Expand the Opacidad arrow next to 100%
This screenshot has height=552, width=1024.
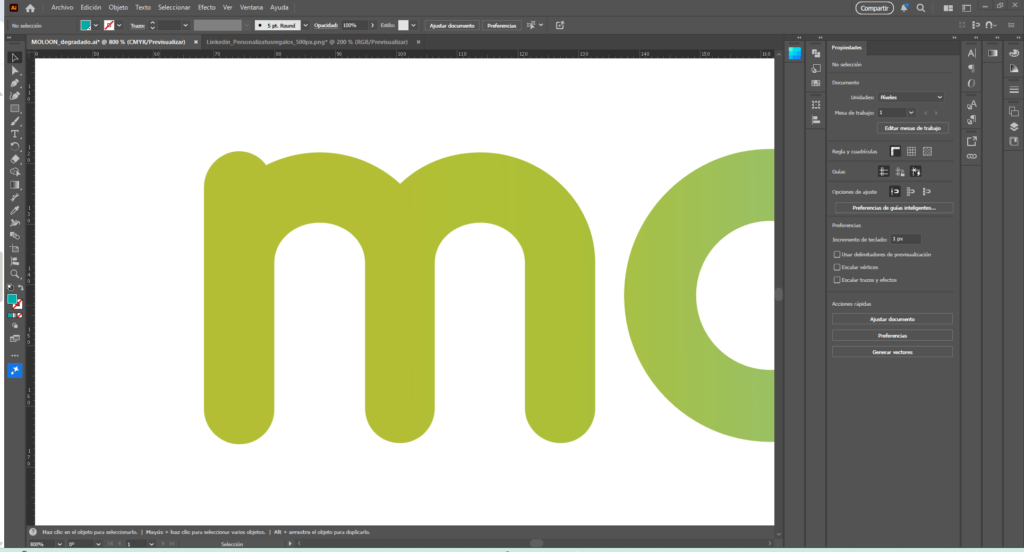coord(372,25)
